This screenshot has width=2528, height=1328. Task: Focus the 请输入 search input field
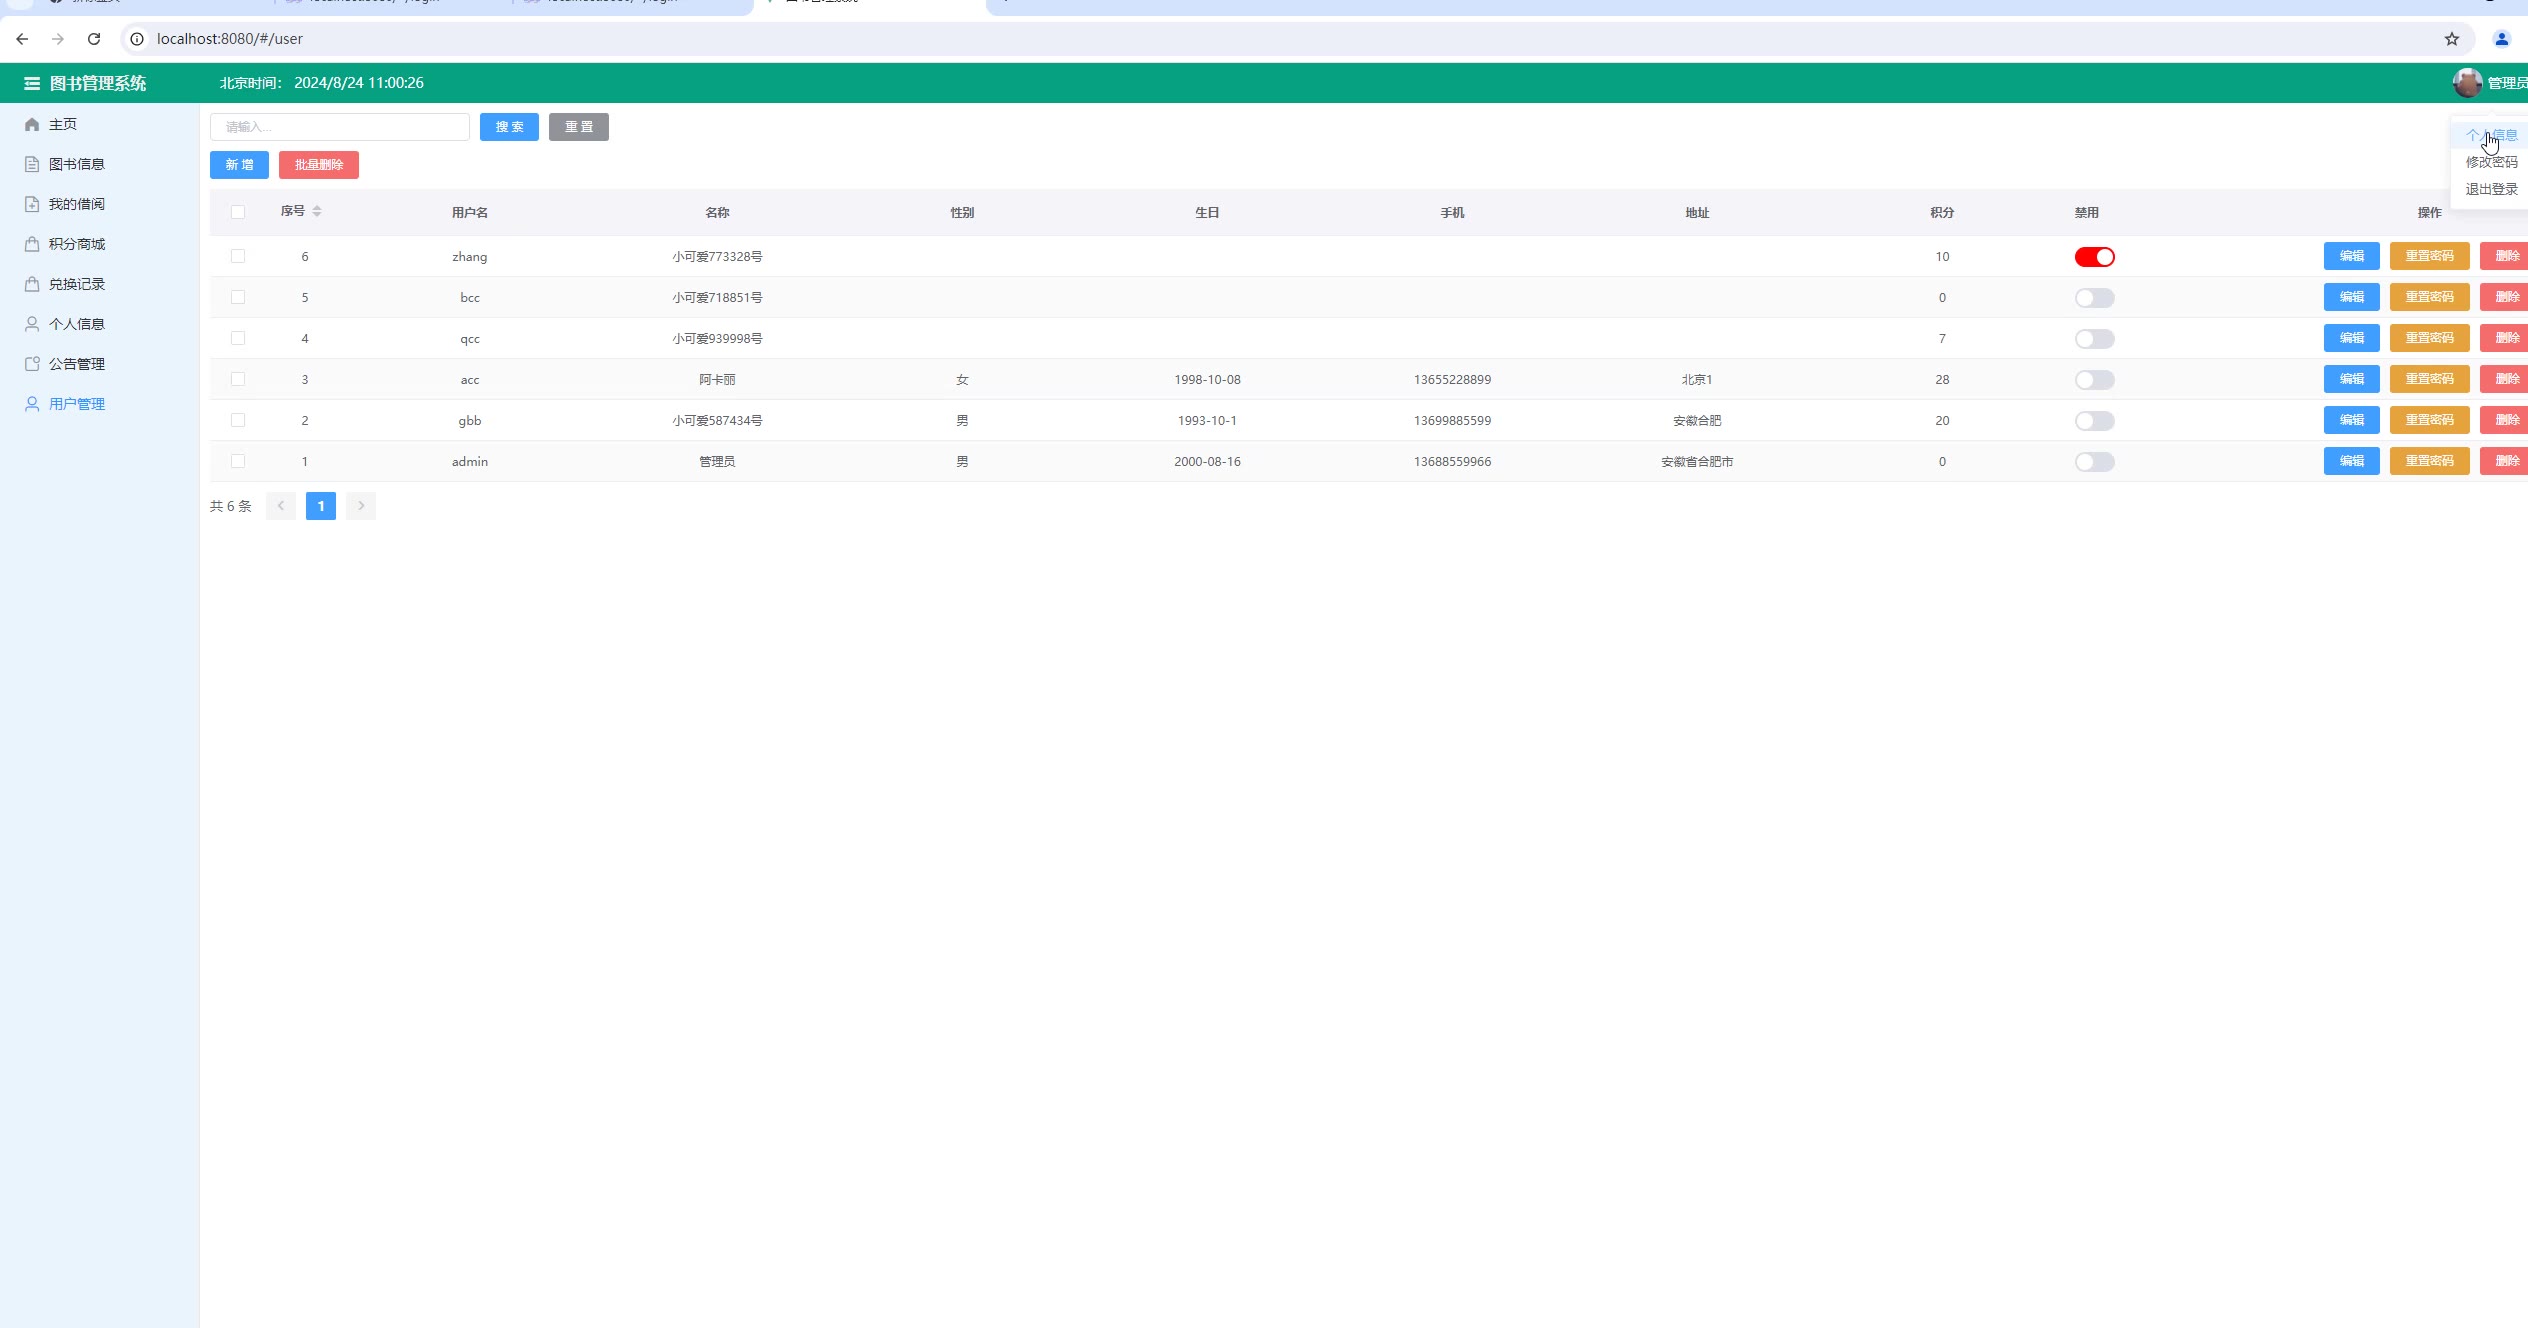click(x=340, y=127)
